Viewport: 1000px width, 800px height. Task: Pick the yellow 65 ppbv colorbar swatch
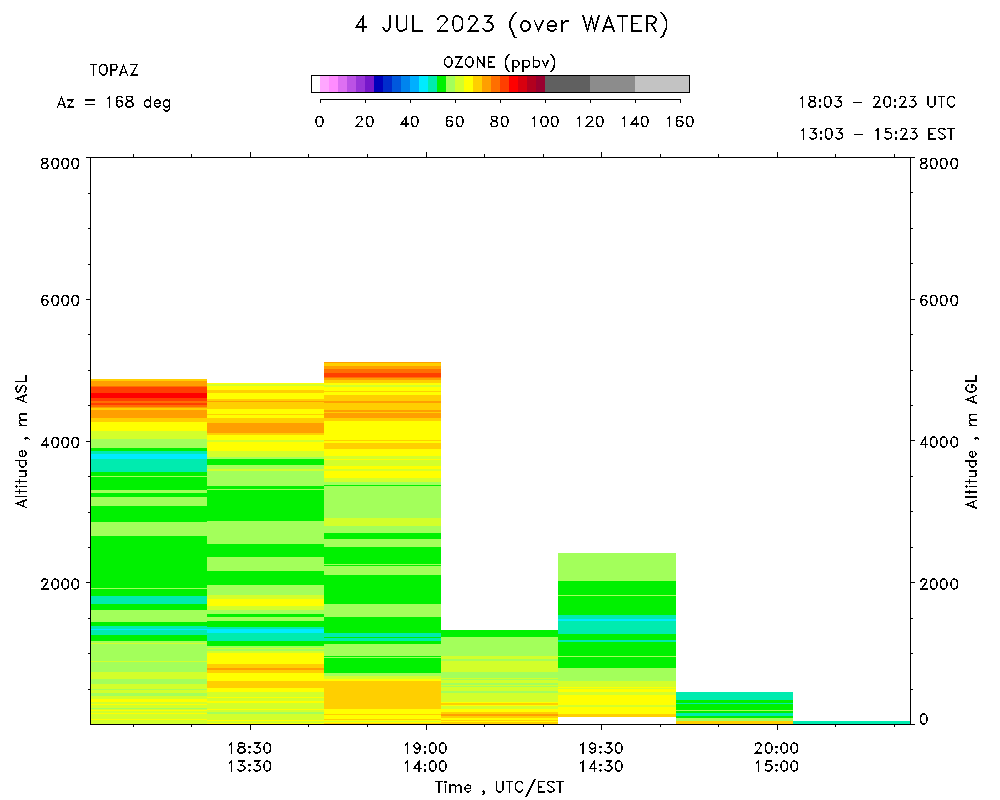pyautogui.click(x=468, y=84)
